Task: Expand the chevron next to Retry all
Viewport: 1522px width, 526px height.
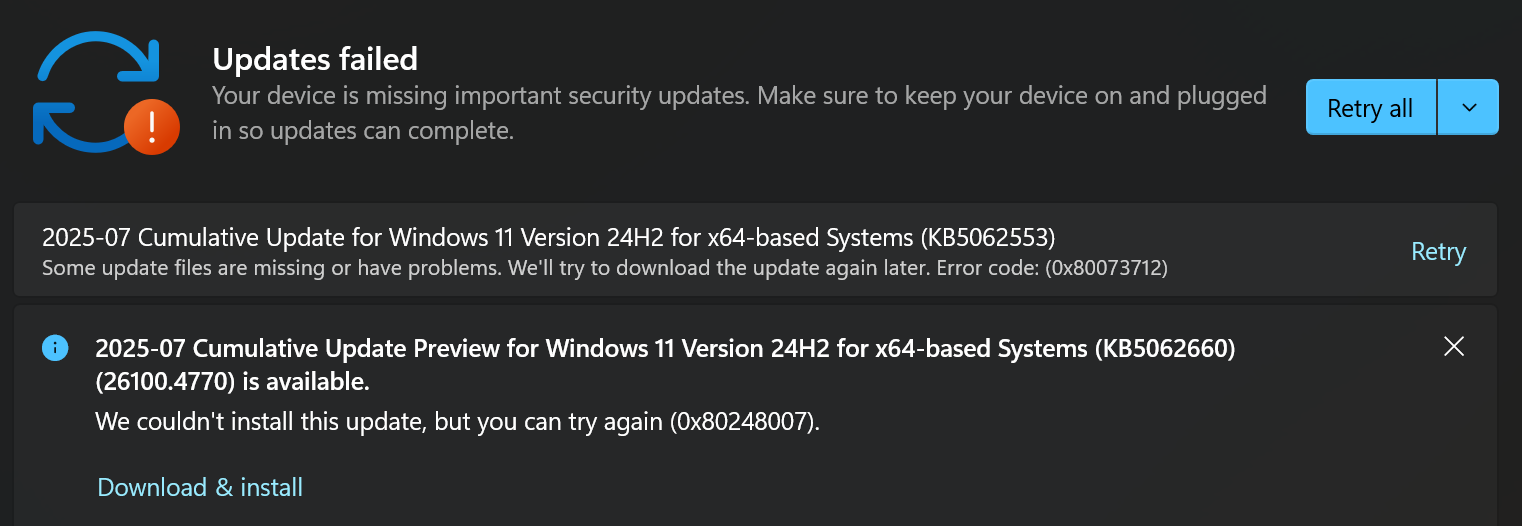Action: point(1468,107)
